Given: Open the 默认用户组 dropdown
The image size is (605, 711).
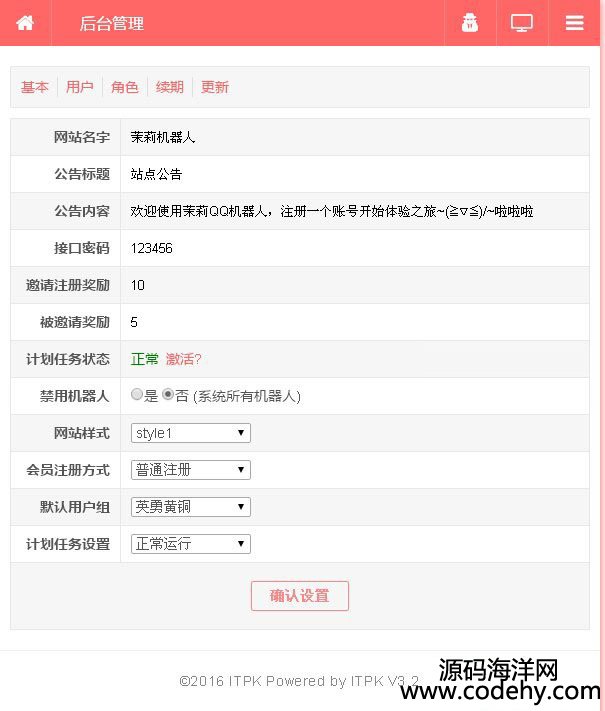Looking at the screenshot, I should (190, 507).
